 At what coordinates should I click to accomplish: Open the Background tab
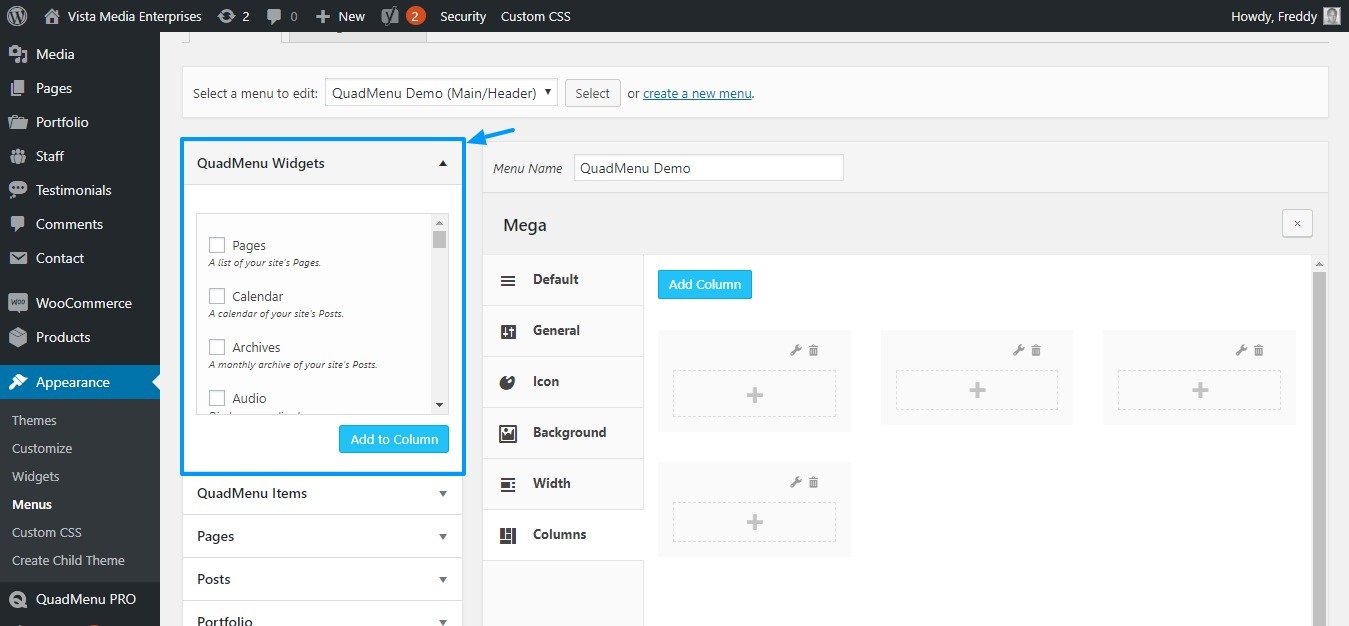pyautogui.click(x=563, y=433)
